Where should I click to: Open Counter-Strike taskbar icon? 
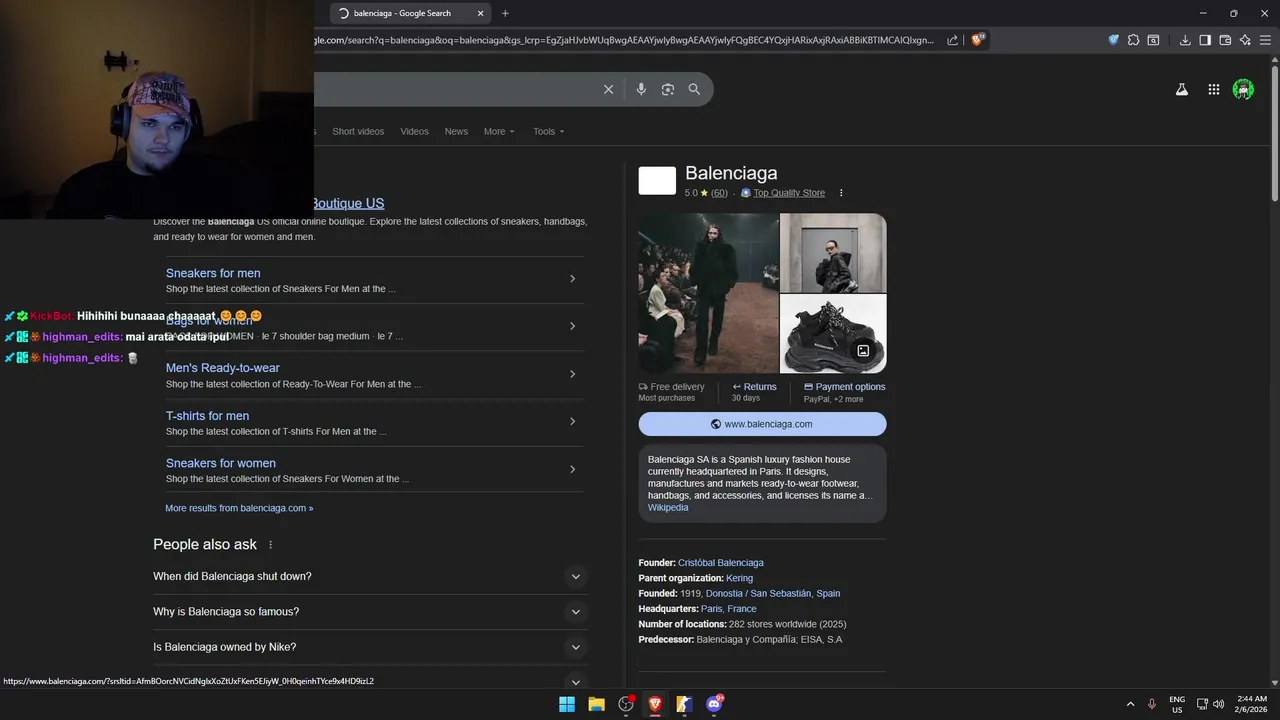point(684,704)
